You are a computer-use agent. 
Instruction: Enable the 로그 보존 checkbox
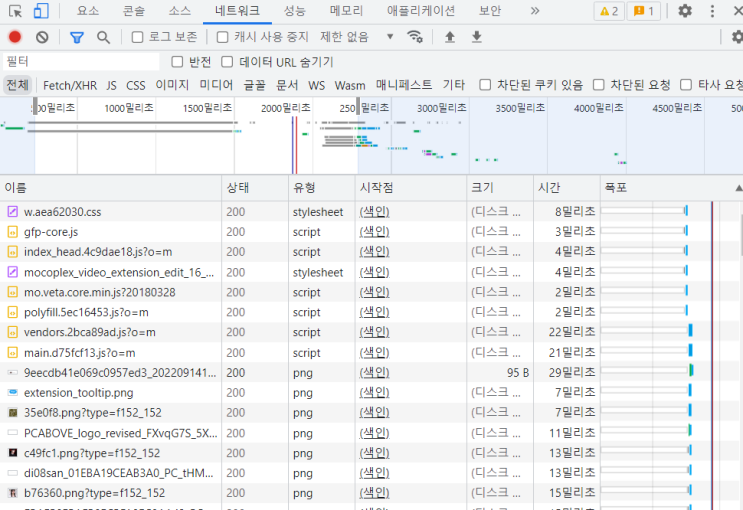[137, 37]
